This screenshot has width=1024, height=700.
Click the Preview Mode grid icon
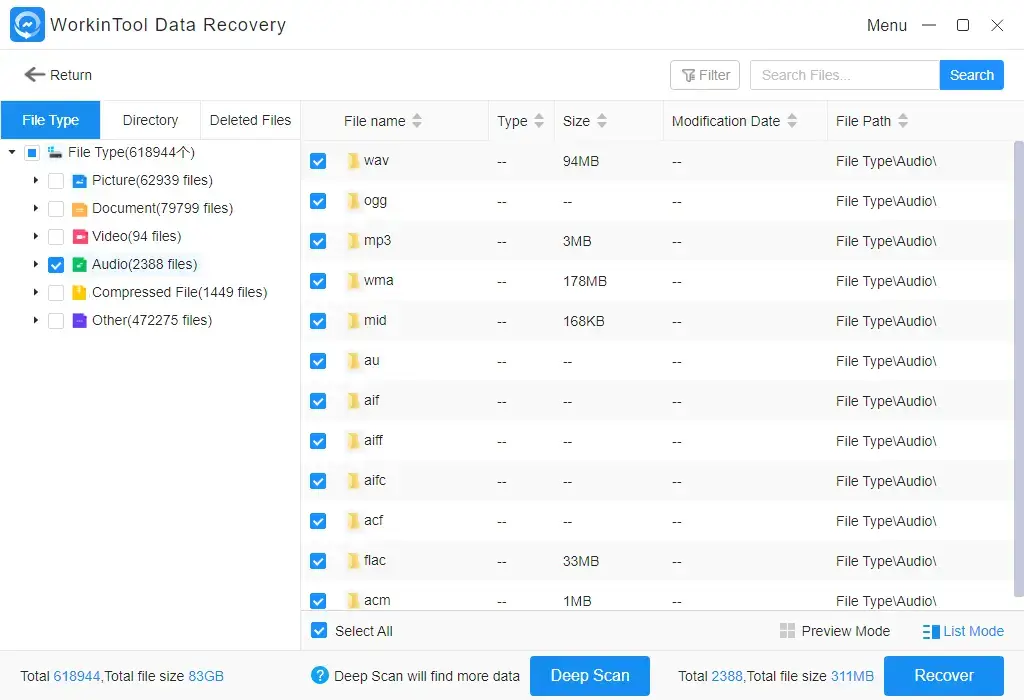tap(787, 631)
